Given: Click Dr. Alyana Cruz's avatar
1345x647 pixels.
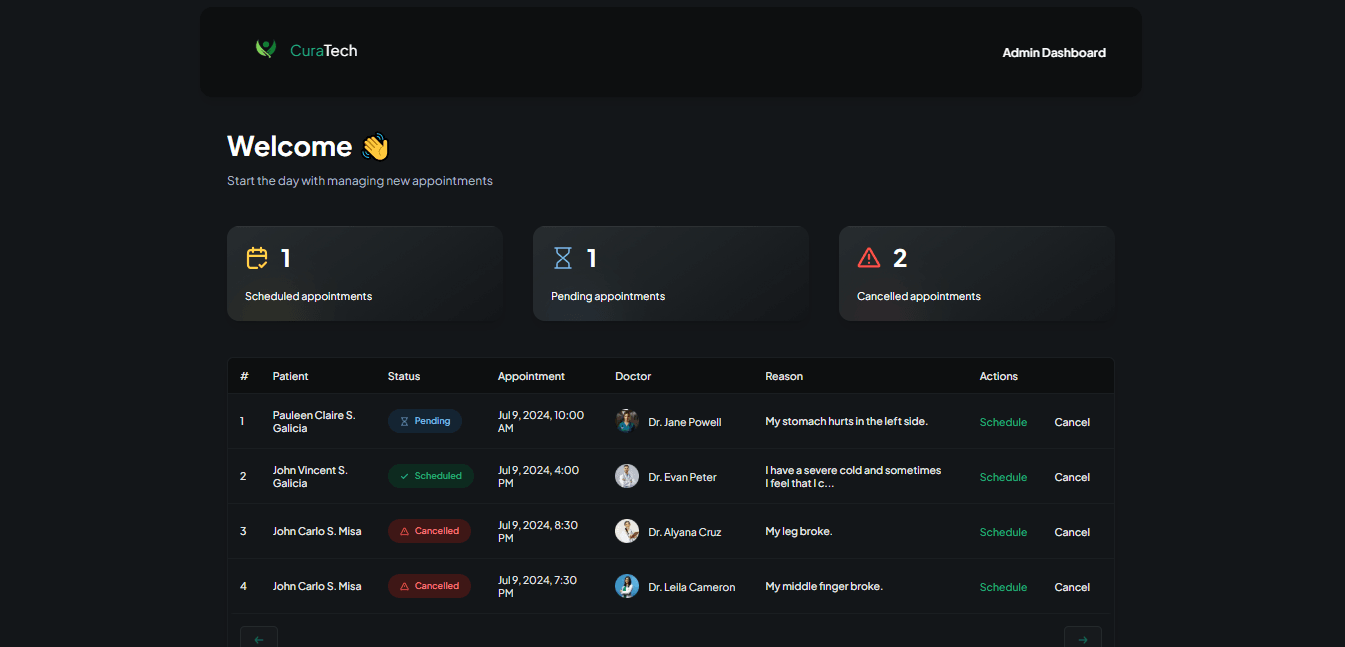Looking at the screenshot, I should pos(627,531).
